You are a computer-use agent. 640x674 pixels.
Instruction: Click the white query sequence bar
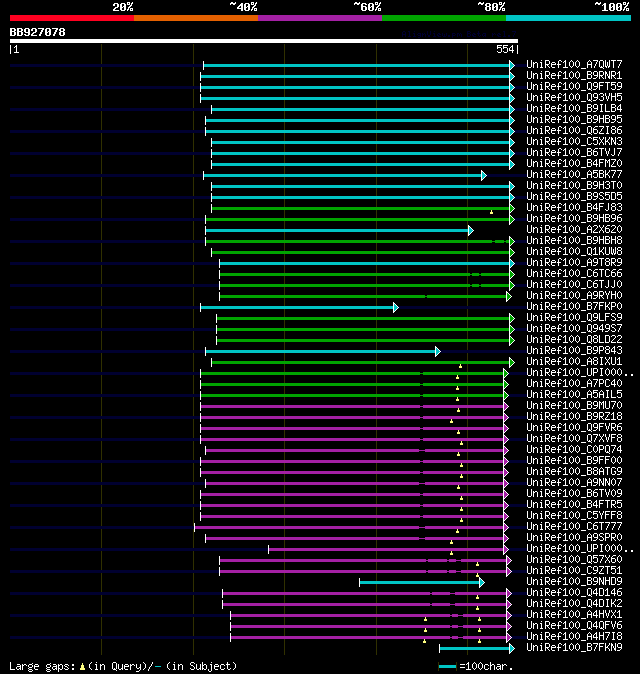click(264, 41)
